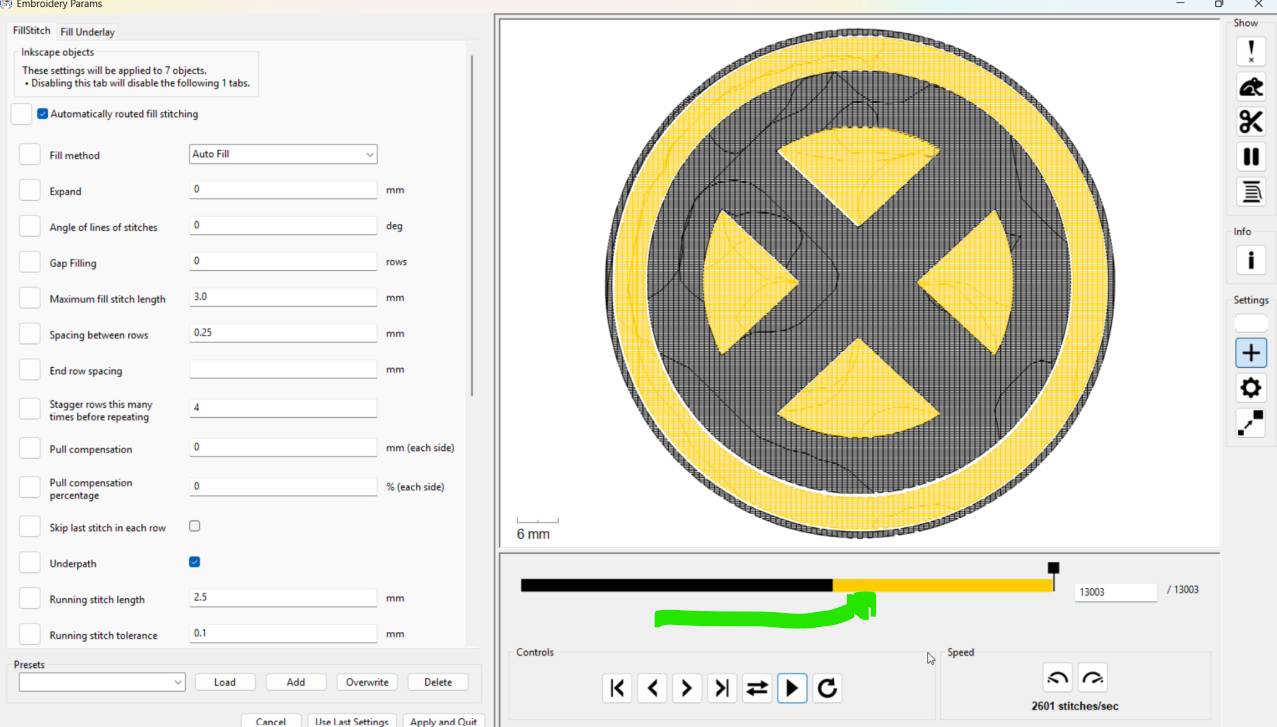Jump to the last stitch
Viewport: 1277px width, 727px height.
click(x=722, y=688)
